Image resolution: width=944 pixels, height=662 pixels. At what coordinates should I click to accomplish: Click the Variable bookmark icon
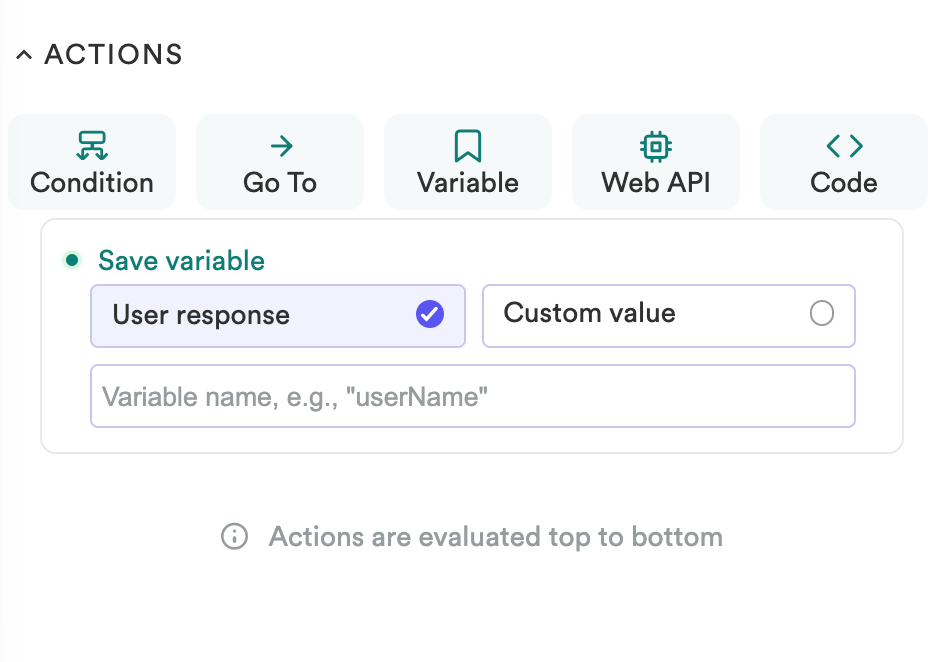[468, 147]
